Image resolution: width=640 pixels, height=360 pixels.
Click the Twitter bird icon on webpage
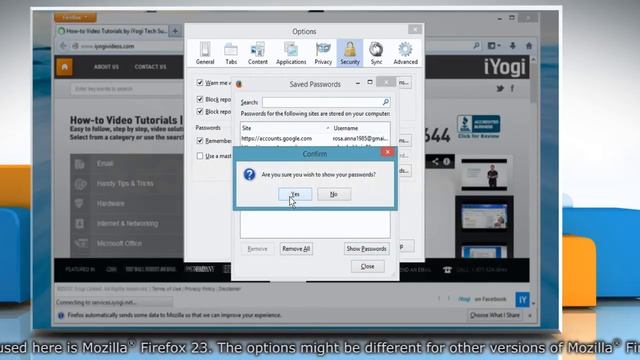[x=500, y=88]
